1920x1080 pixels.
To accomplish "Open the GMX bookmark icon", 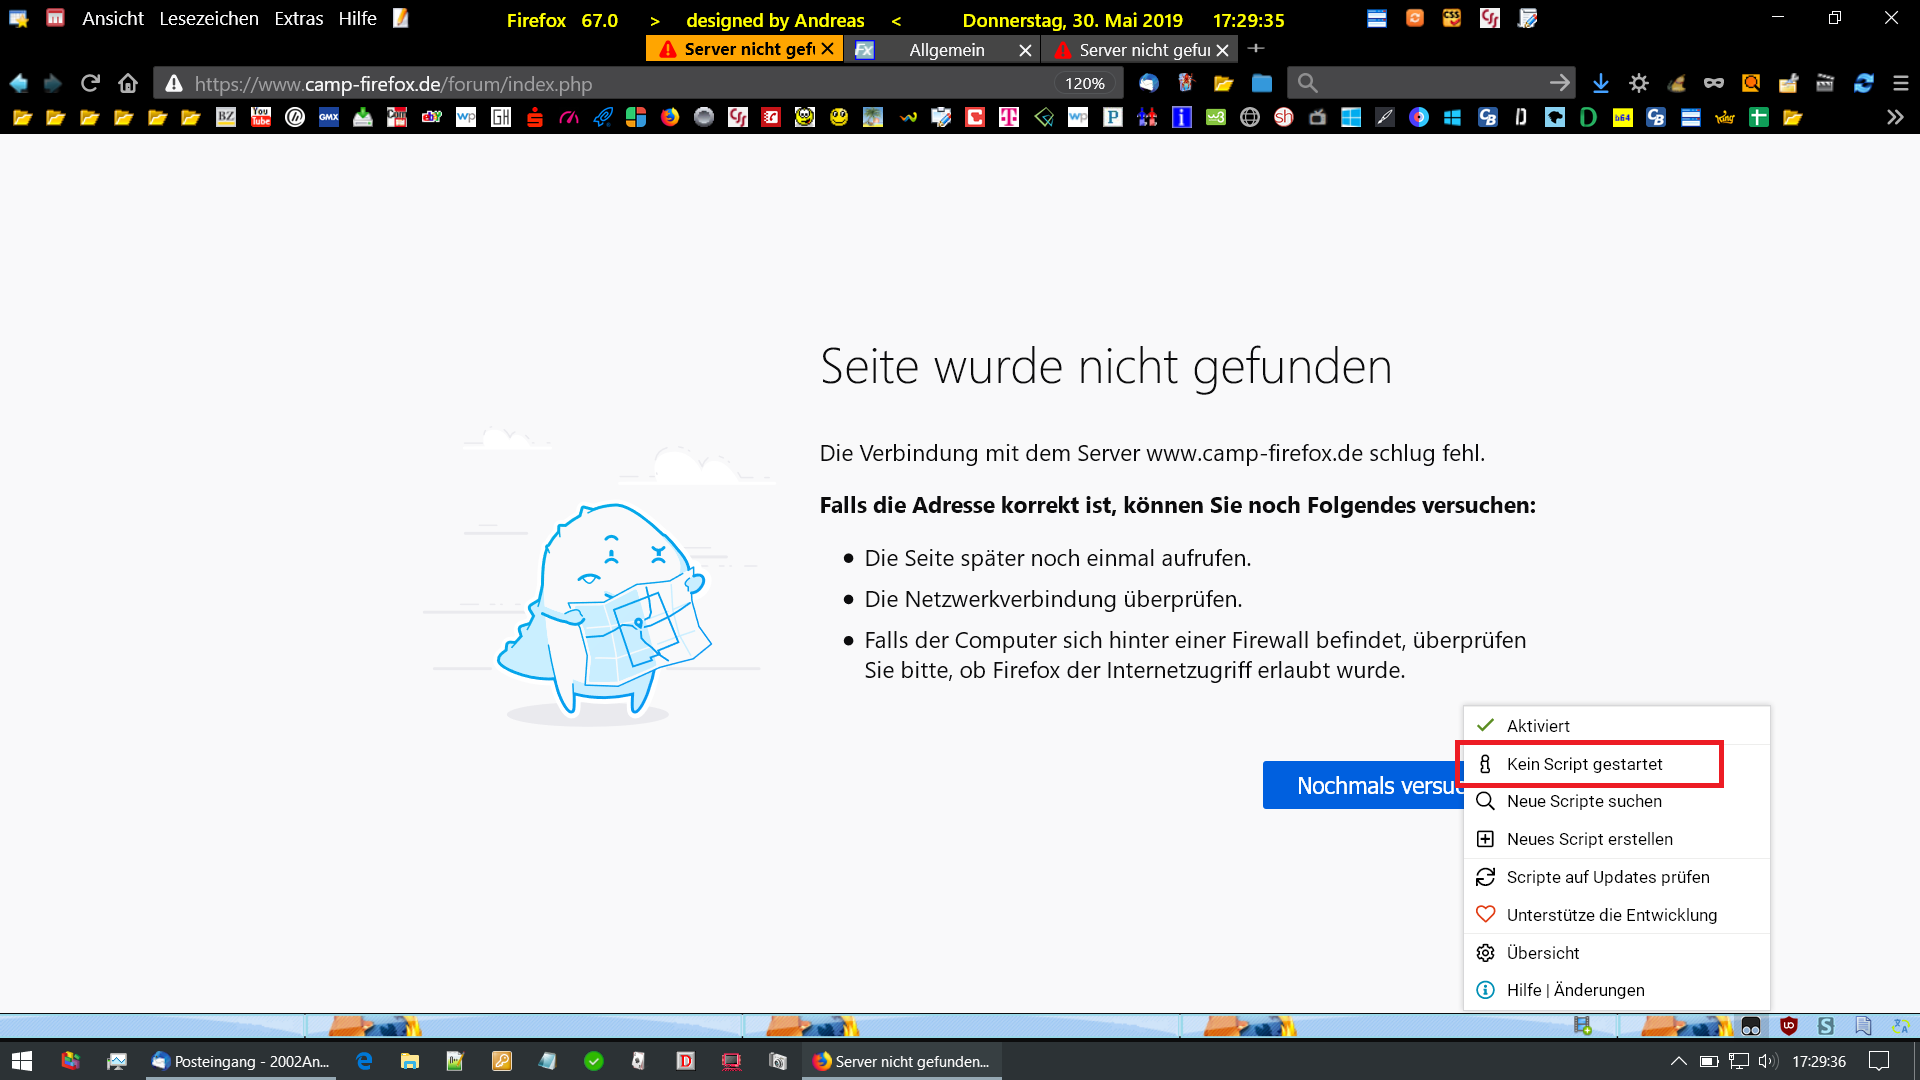I will pos(329,117).
